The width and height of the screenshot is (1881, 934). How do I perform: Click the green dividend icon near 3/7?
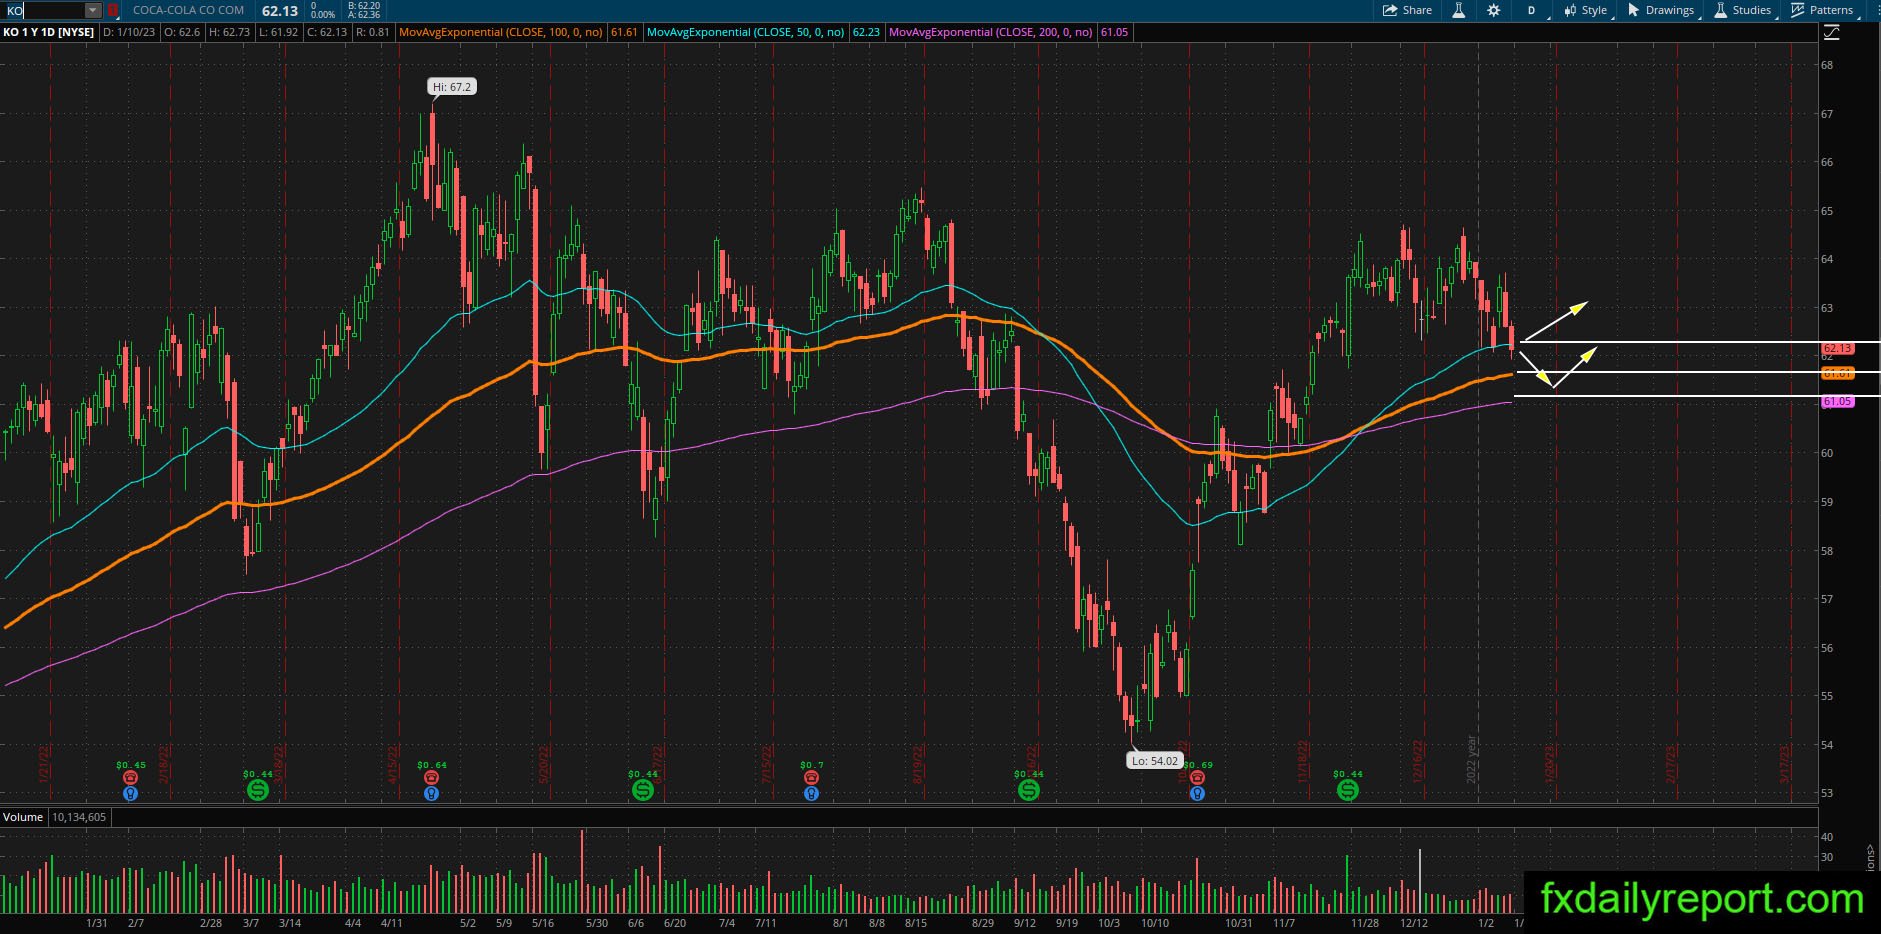[x=257, y=790]
